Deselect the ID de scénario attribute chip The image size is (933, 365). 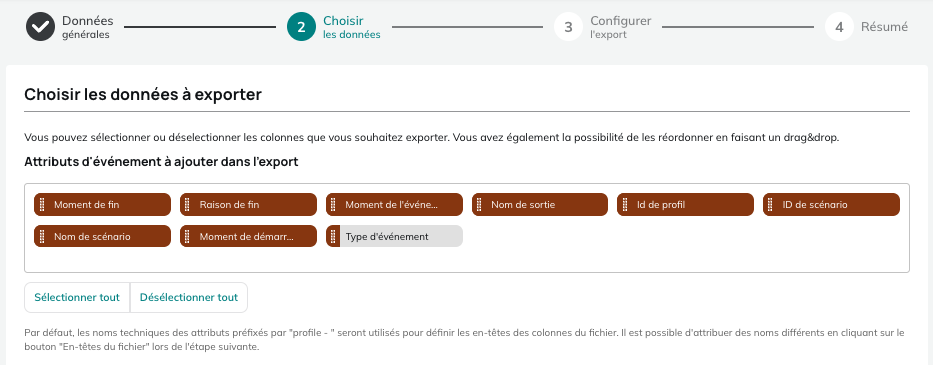(x=831, y=204)
